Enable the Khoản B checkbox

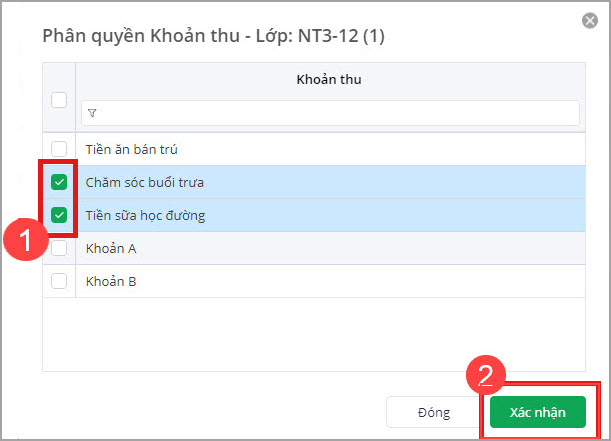(59, 281)
